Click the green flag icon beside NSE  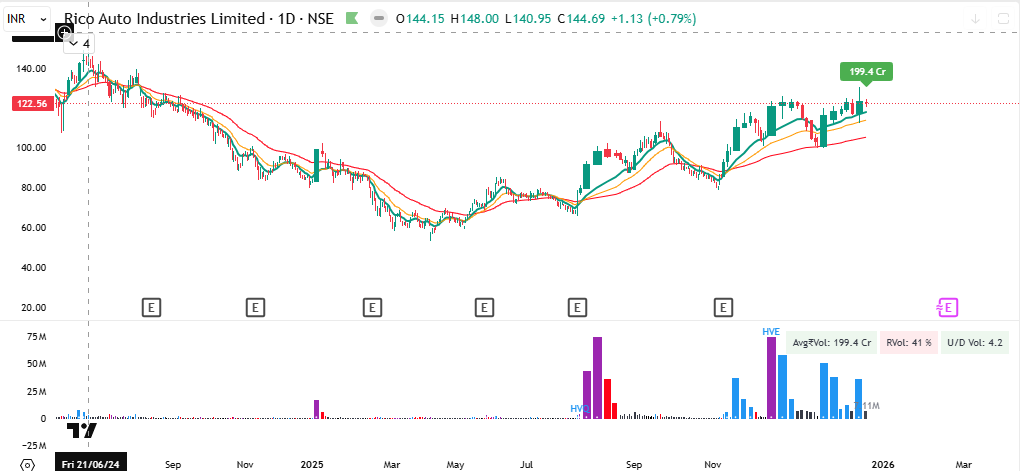[x=352, y=19]
